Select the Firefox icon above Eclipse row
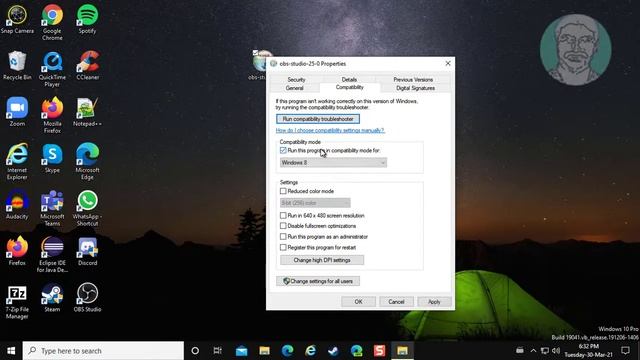The image size is (640, 360). click(17, 251)
